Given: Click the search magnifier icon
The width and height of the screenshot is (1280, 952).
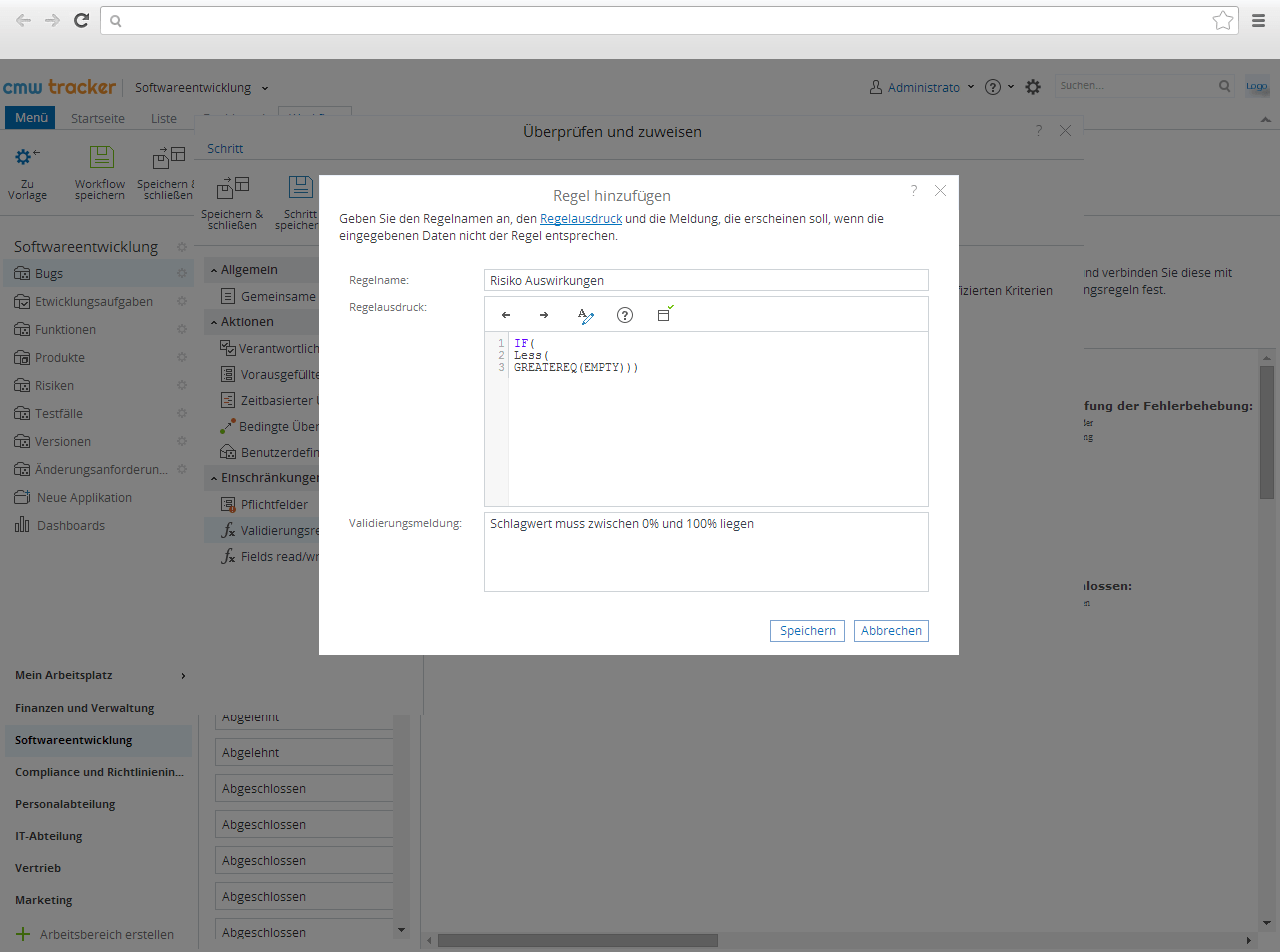Looking at the screenshot, I should [1225, 86].
